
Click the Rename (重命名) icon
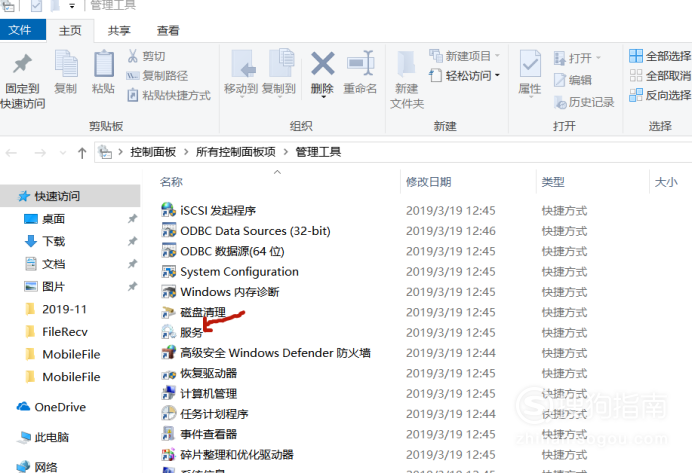(x=361, y=64)
